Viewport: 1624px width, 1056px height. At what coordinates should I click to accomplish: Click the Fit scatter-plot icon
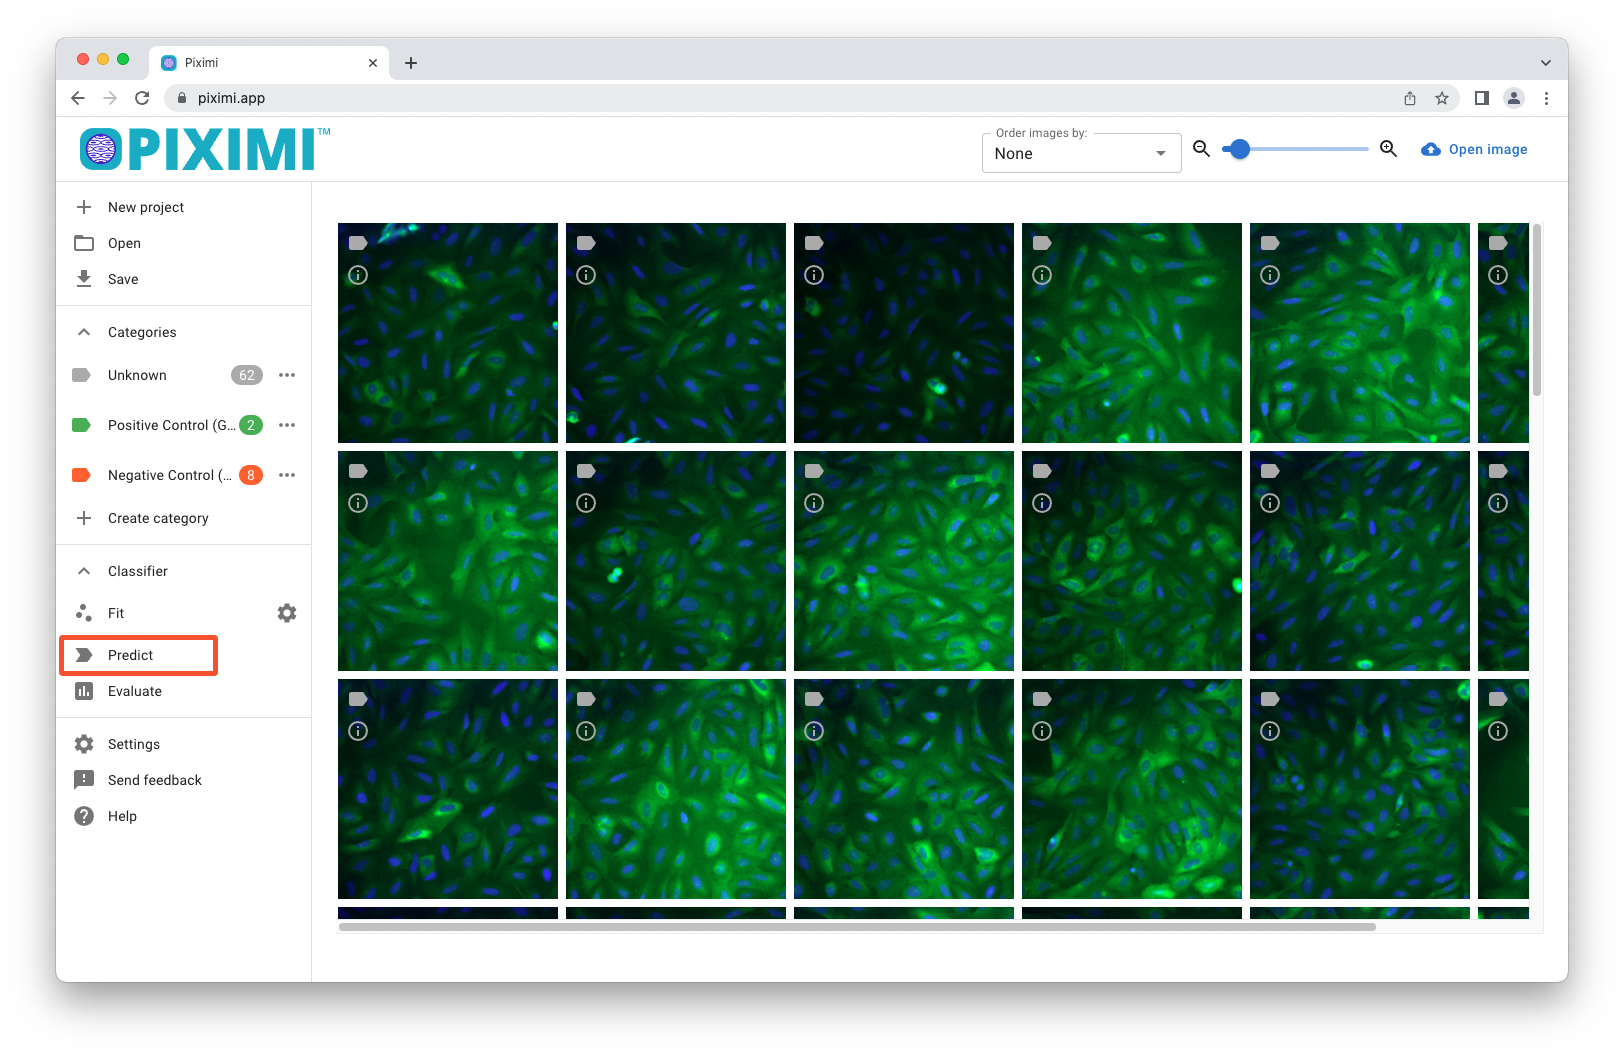tap(84, 613)
